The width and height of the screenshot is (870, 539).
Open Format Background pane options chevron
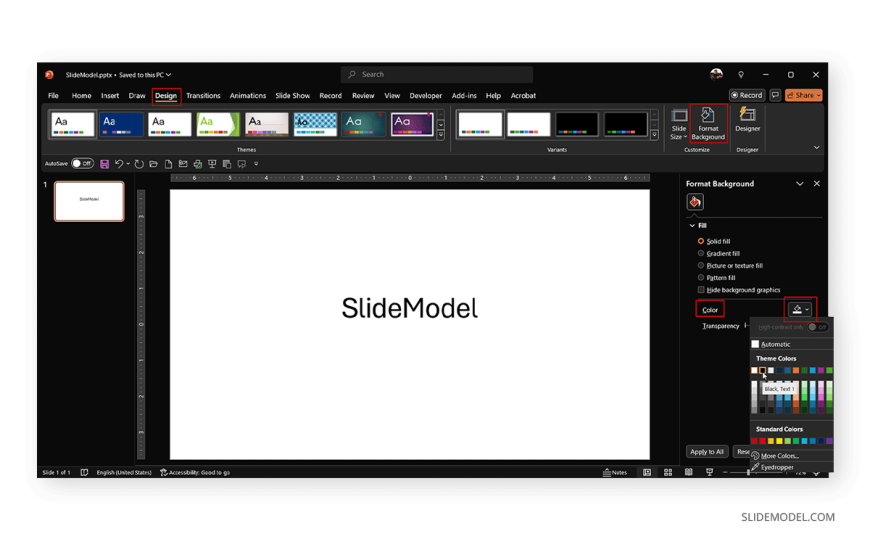800,184
